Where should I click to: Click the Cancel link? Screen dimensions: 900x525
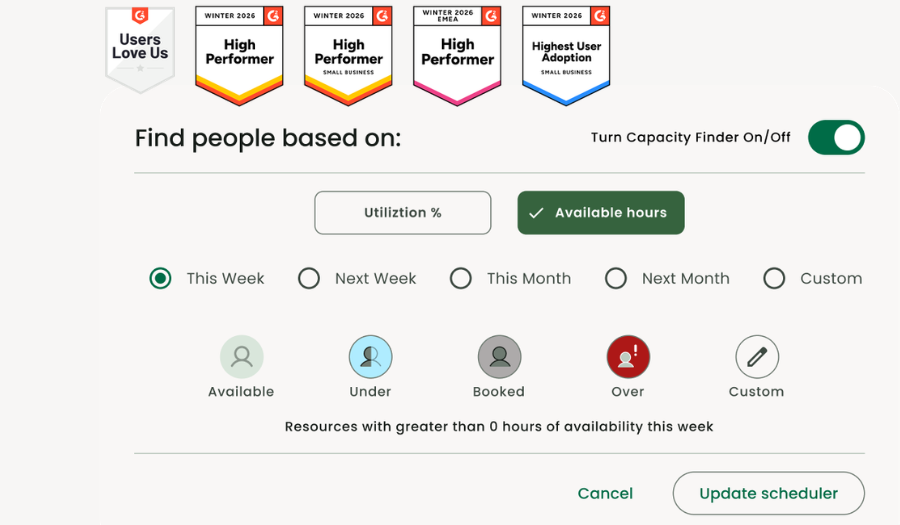coord(605,493)
